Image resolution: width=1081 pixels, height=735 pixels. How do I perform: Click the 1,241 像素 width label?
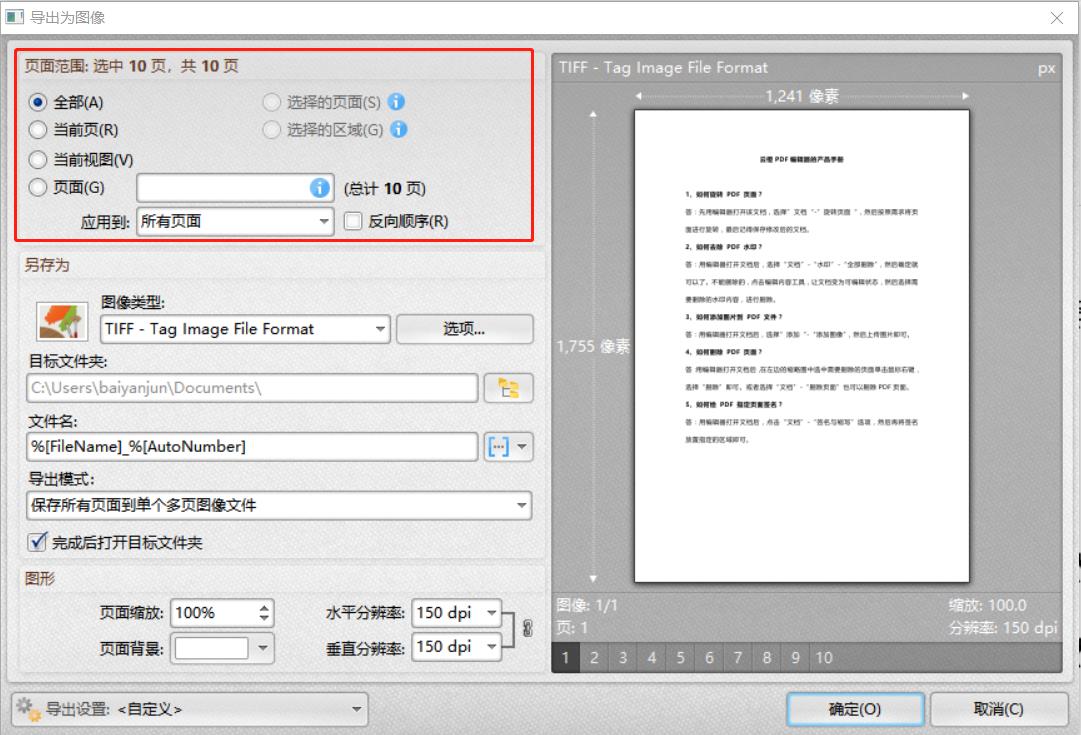802,96
